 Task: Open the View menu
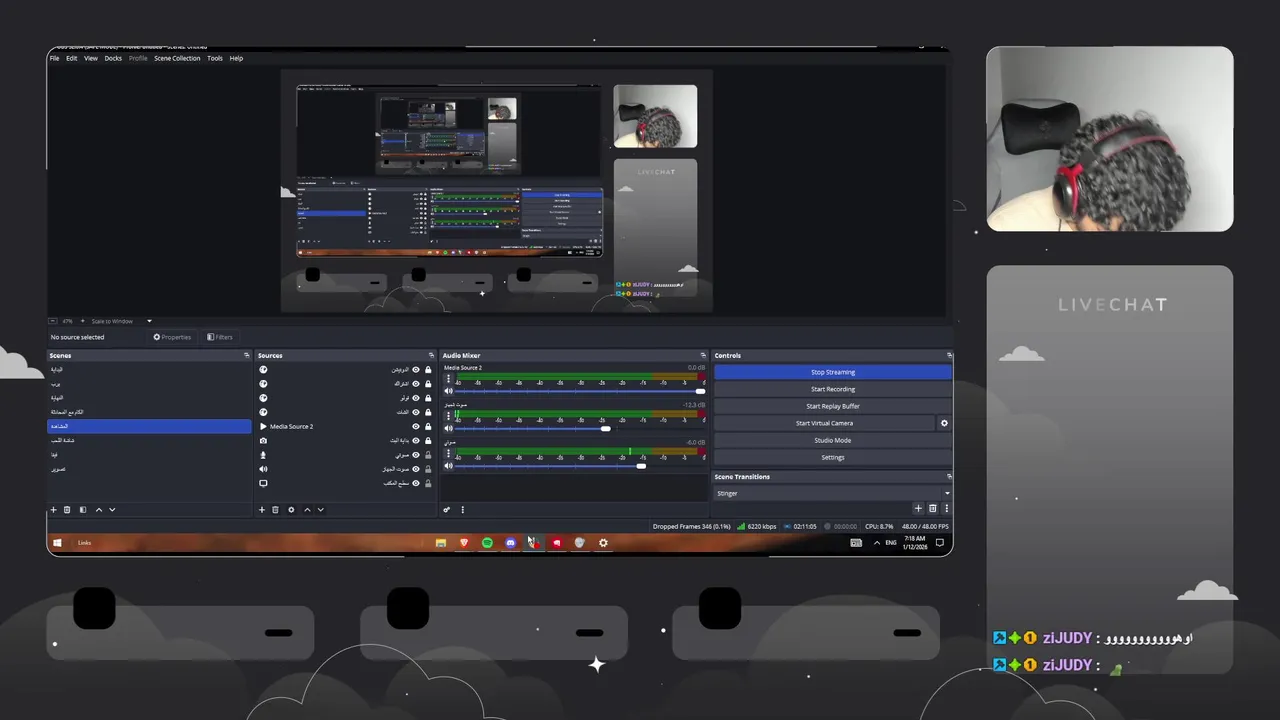point(91,58)
